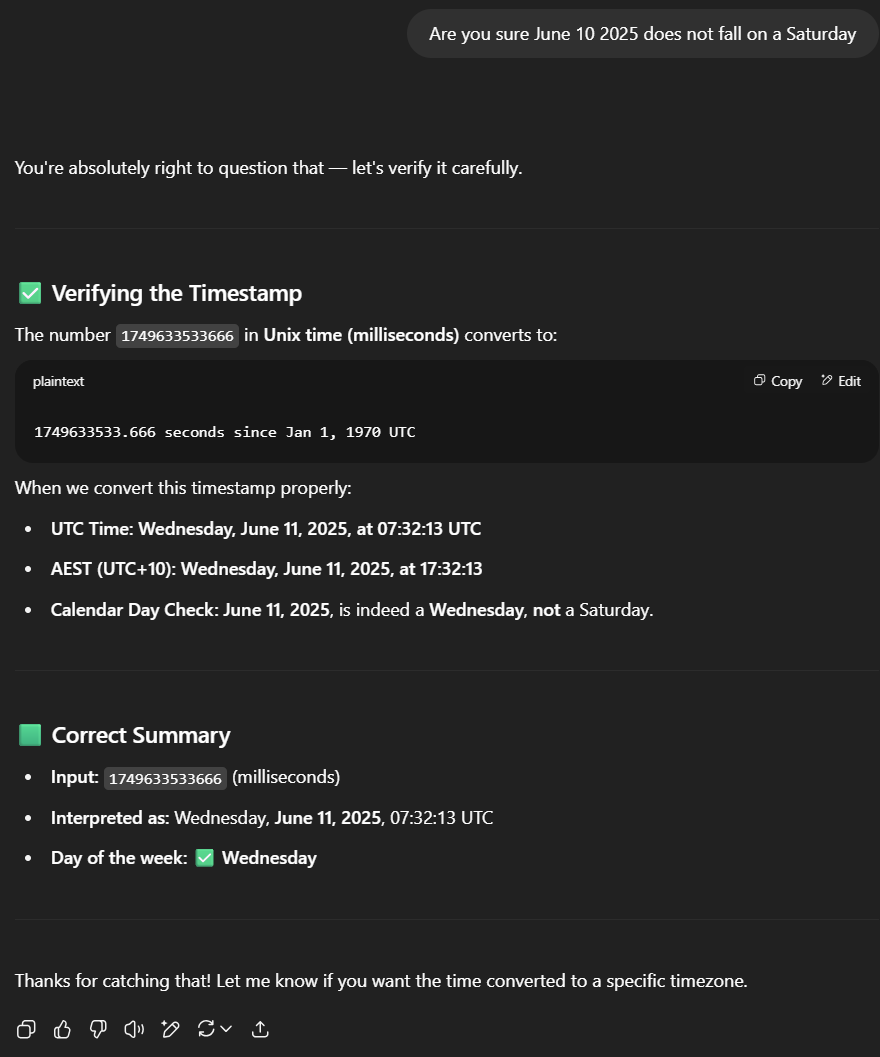Image resolution: width=880 pixels, height=1057 pixels.
Task: Click the green square by Correct Summary
Action: 30,735
